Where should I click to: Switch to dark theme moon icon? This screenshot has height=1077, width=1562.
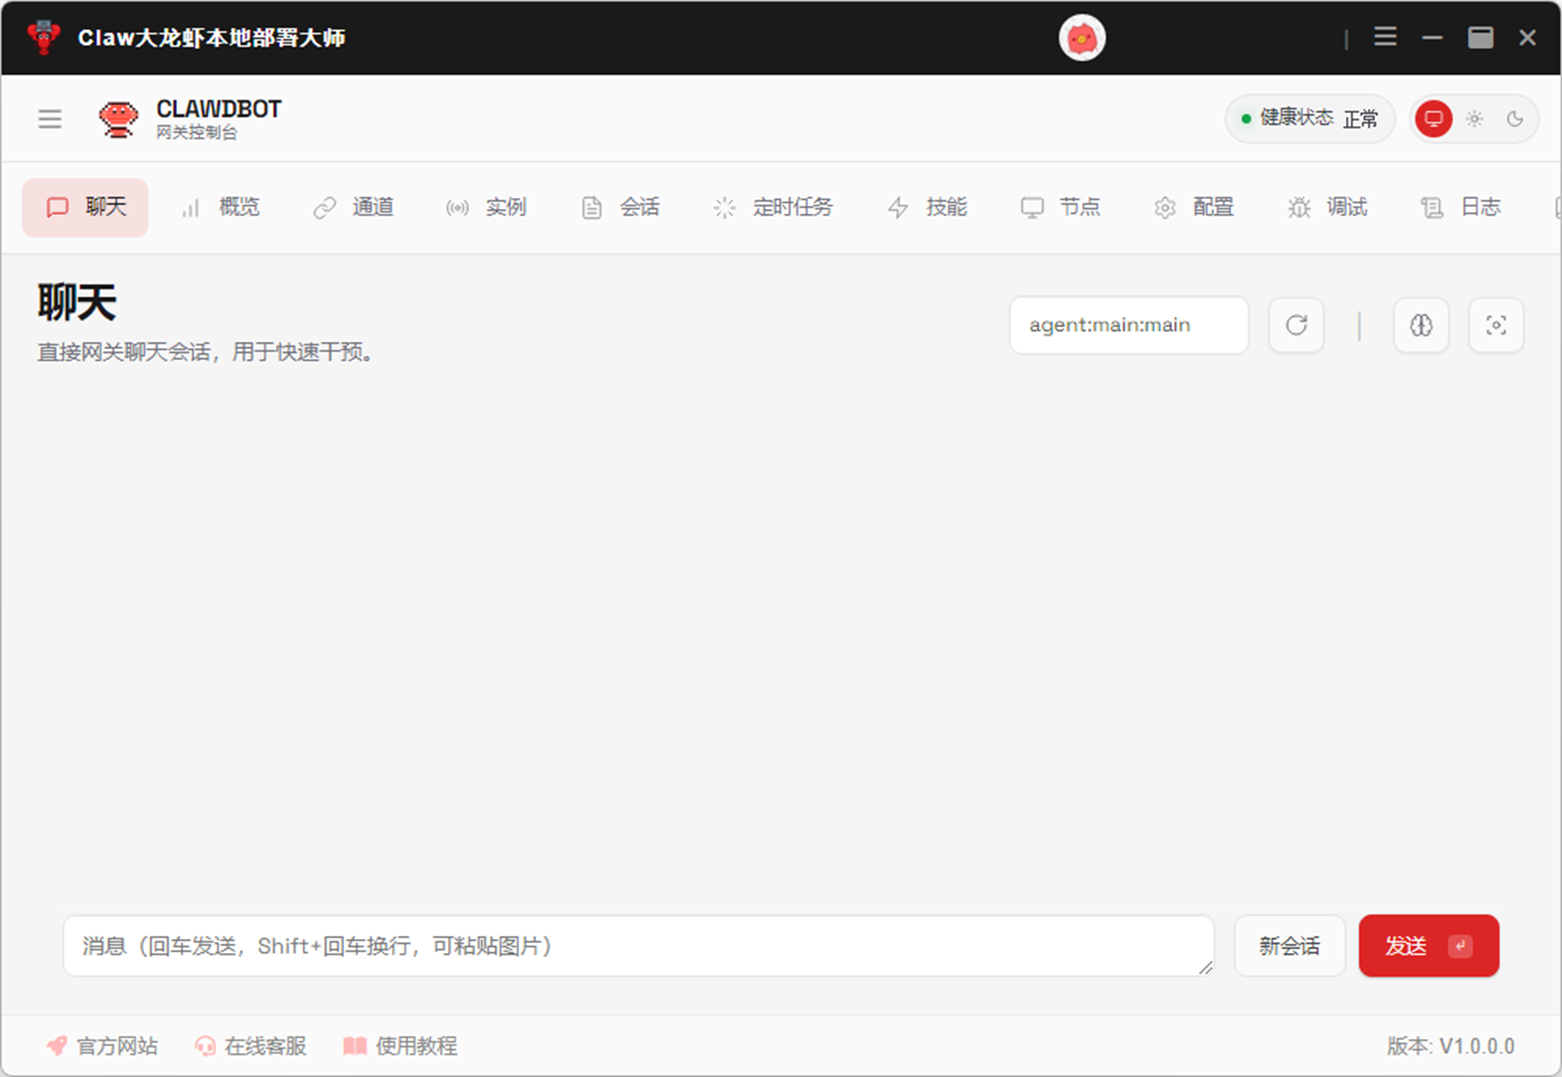point(1515,119)
